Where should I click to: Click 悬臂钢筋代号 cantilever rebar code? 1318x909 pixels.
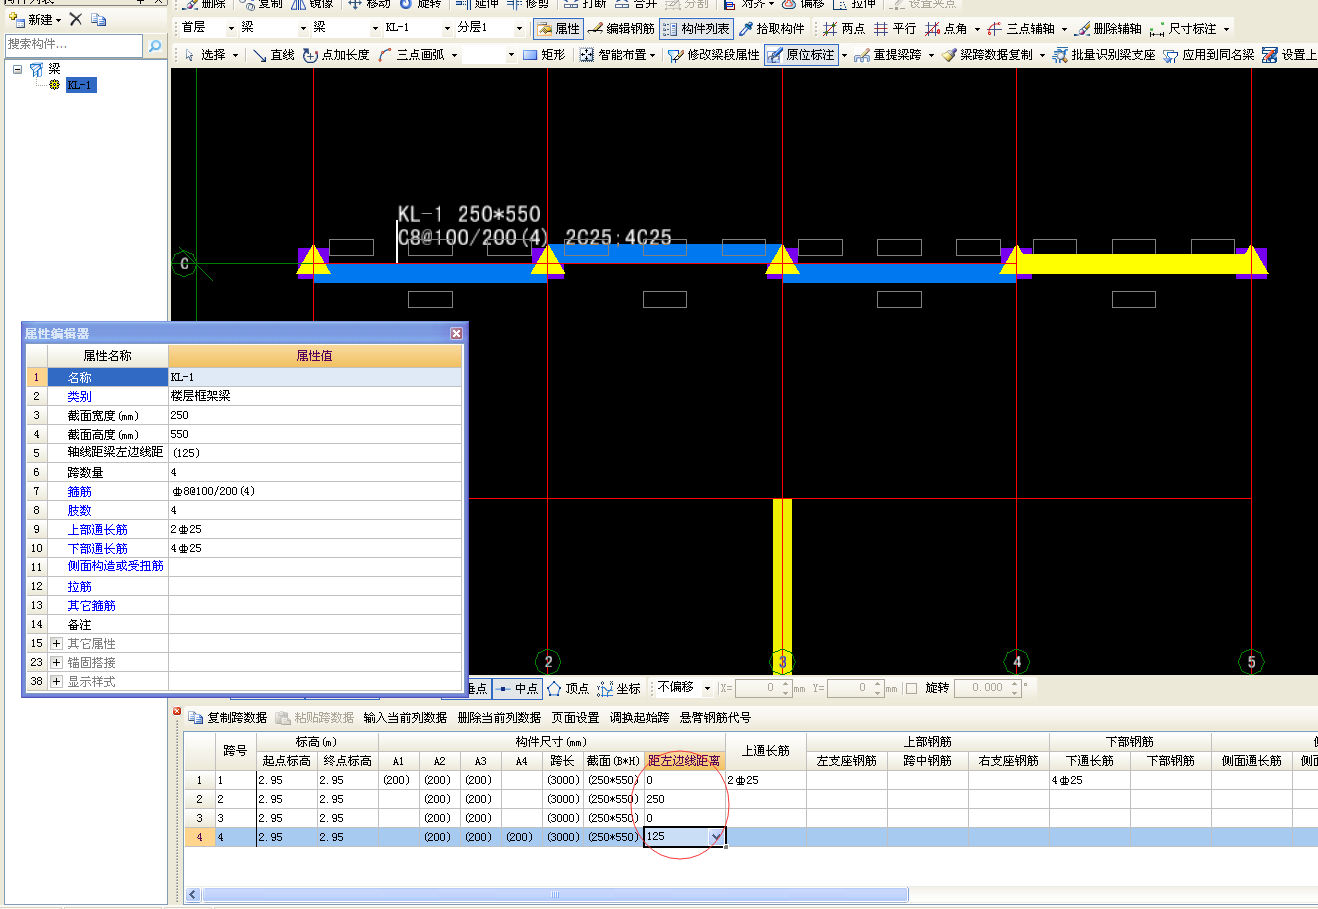(x=715, y=717)
